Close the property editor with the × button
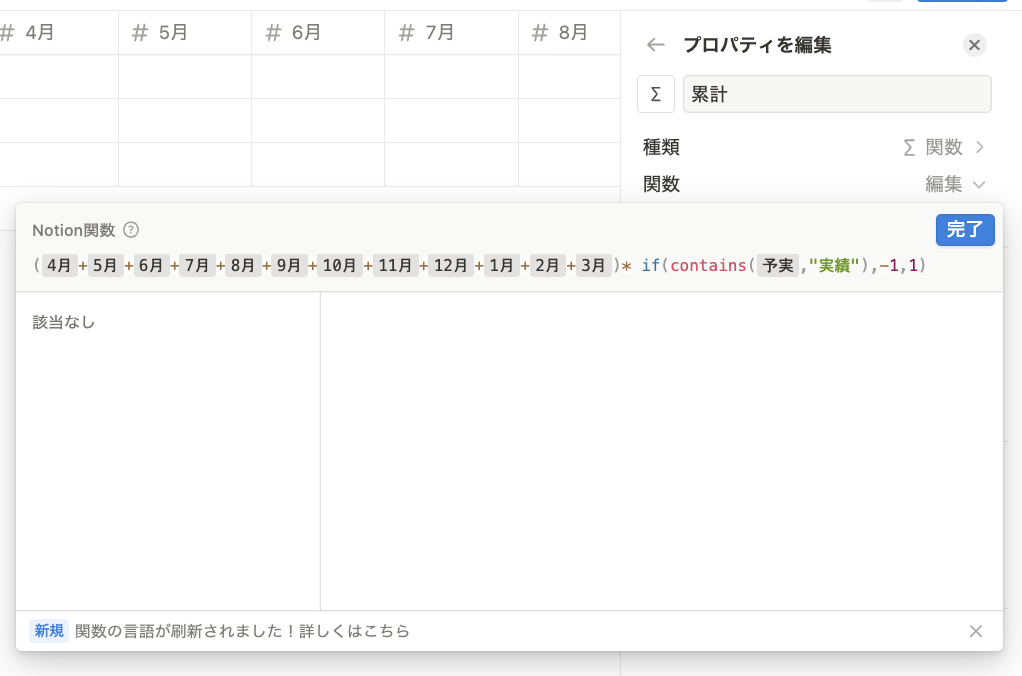Viewport: 1022px width, 676px height. pyautogui.click(x=974, y=44)
